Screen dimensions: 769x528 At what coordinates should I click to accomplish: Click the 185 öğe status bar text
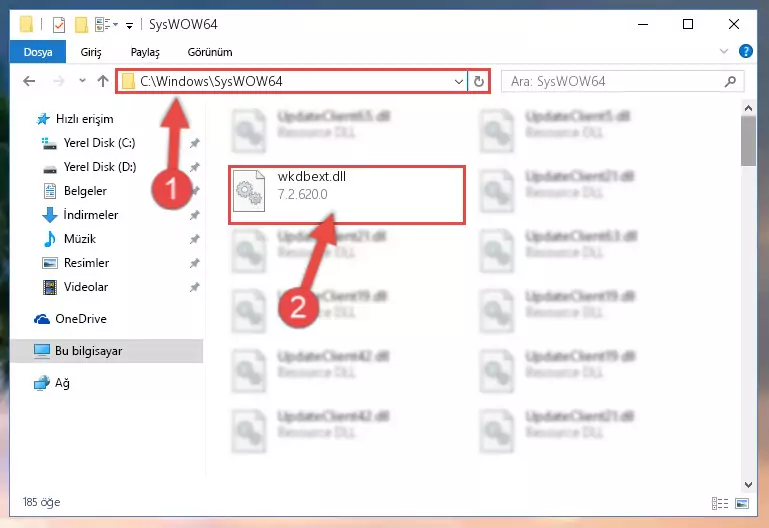(41, 502)
